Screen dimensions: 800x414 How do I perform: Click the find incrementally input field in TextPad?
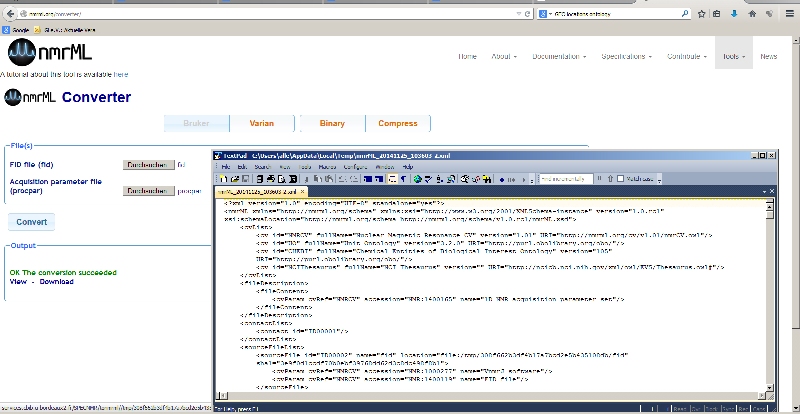pyautogui.click(x=566, y=179)
